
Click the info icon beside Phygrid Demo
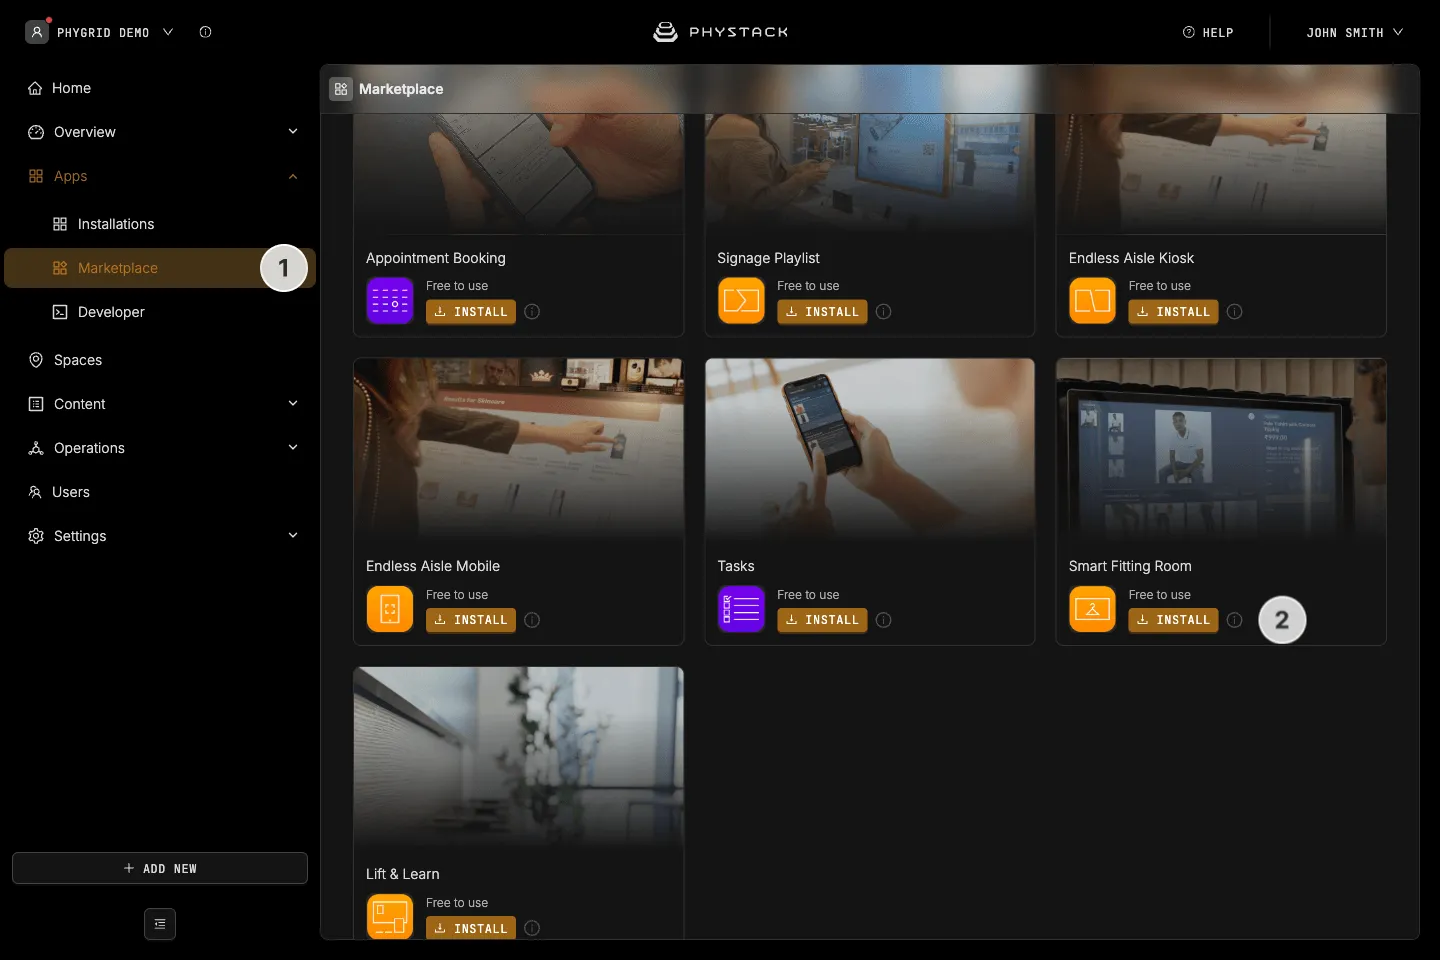(205, 32)
